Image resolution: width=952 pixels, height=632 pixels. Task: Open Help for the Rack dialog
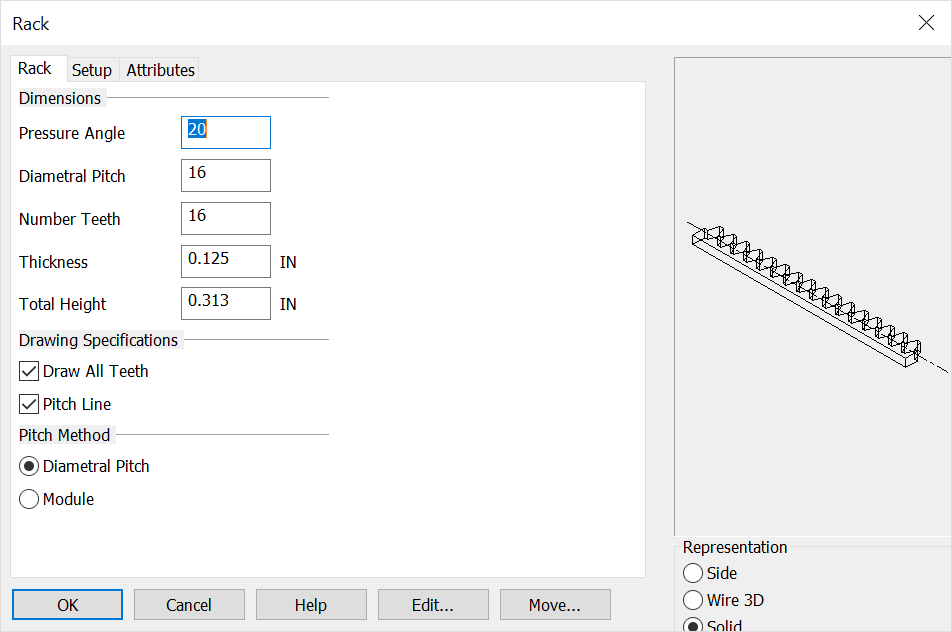click(310, 604)
